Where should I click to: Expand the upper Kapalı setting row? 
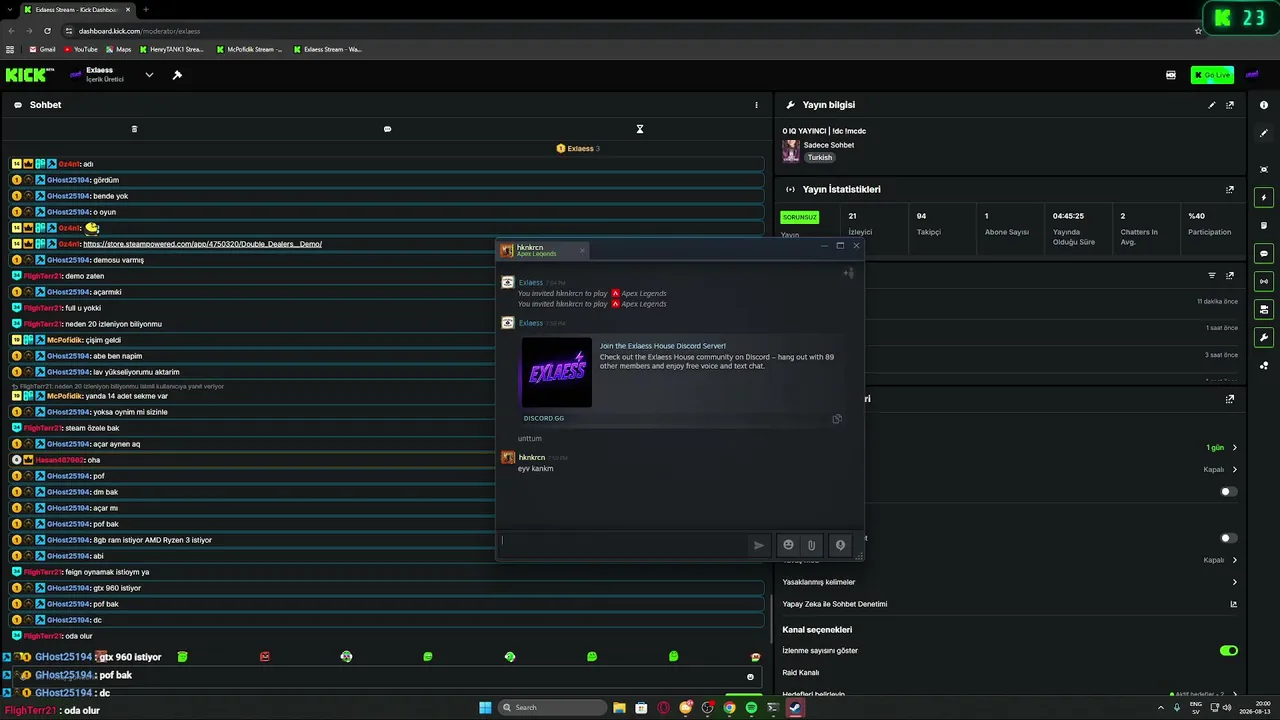[1234, 469]
